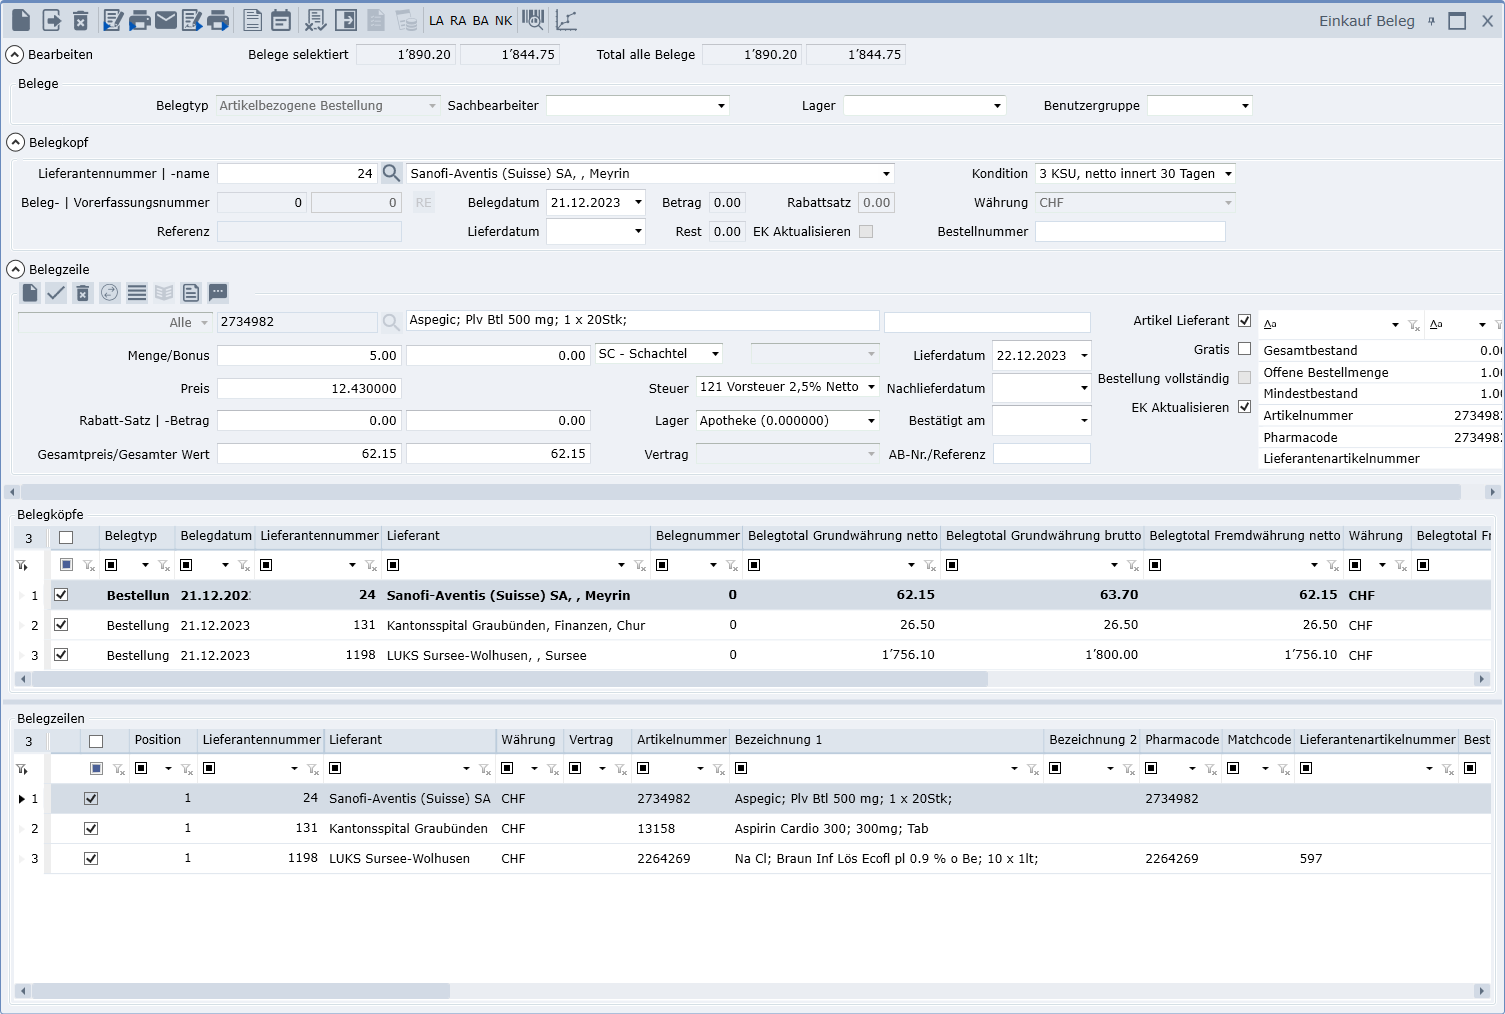Screen dimensions: 1505x1014
Task: Expand the Steuer dropdown list
Action: [x=871, y=387]
